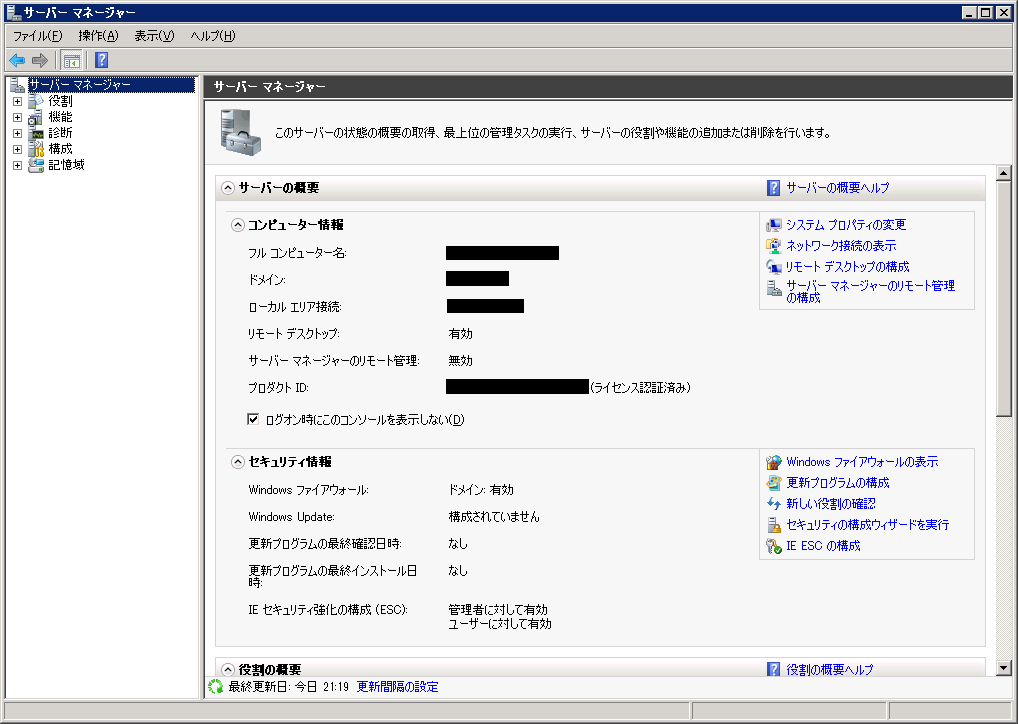Open サーバーの概要ヘルプ link
Viewport: 1018px width, 724px height.
point(838,188)
